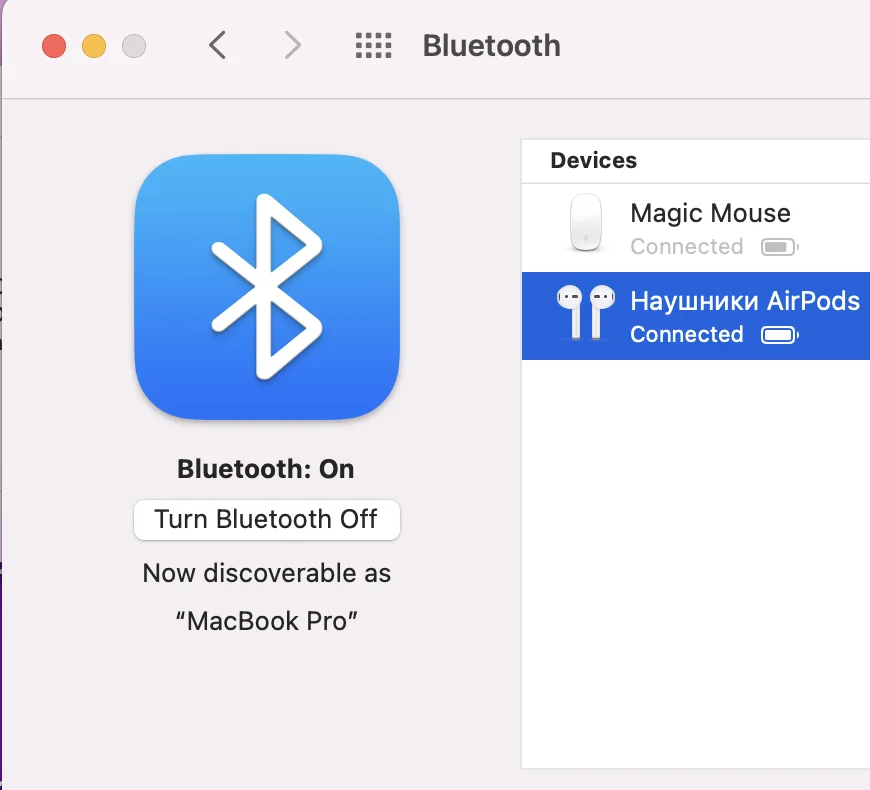The image size is (870, 790).
Task: Click the large Bluetooth logo icon
Action: click(267, 287)
